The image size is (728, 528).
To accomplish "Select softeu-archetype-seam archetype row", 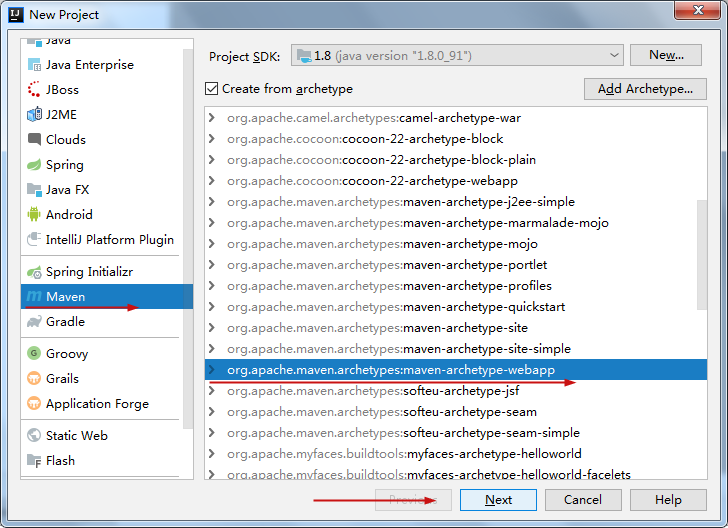I will point(456,412).
